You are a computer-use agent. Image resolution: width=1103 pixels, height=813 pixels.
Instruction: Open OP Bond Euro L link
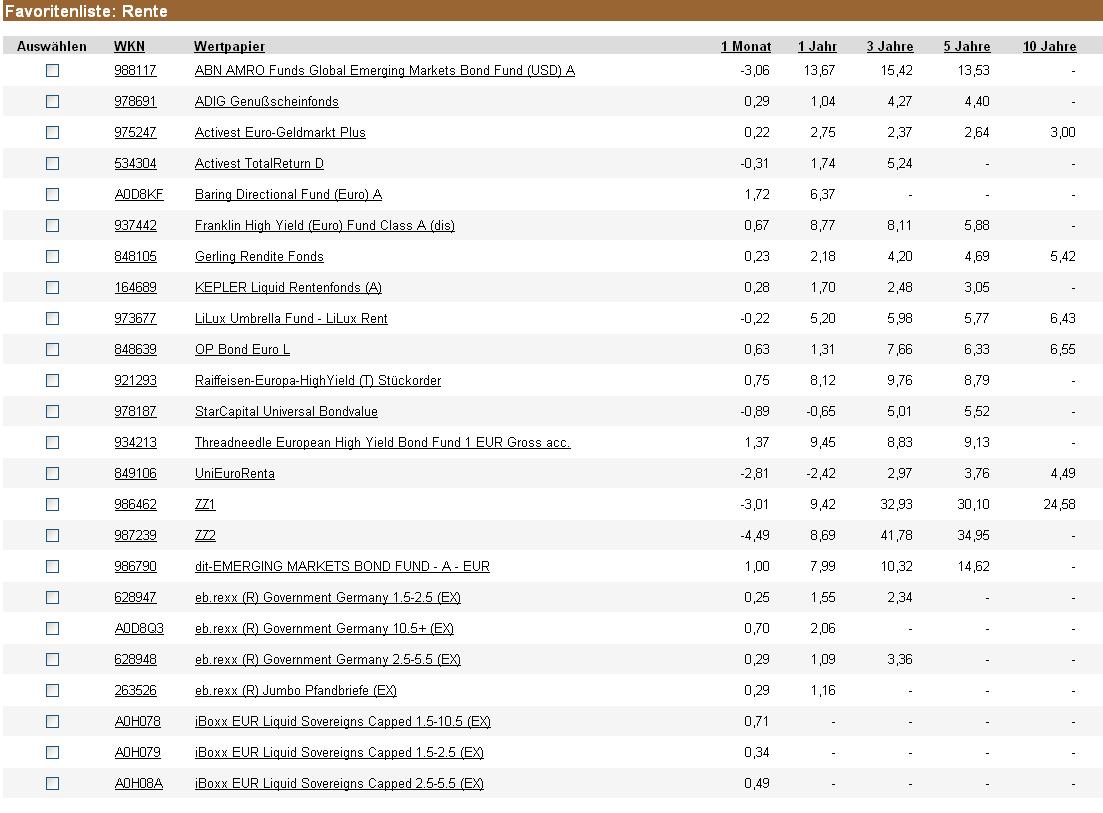coord(242,350)
